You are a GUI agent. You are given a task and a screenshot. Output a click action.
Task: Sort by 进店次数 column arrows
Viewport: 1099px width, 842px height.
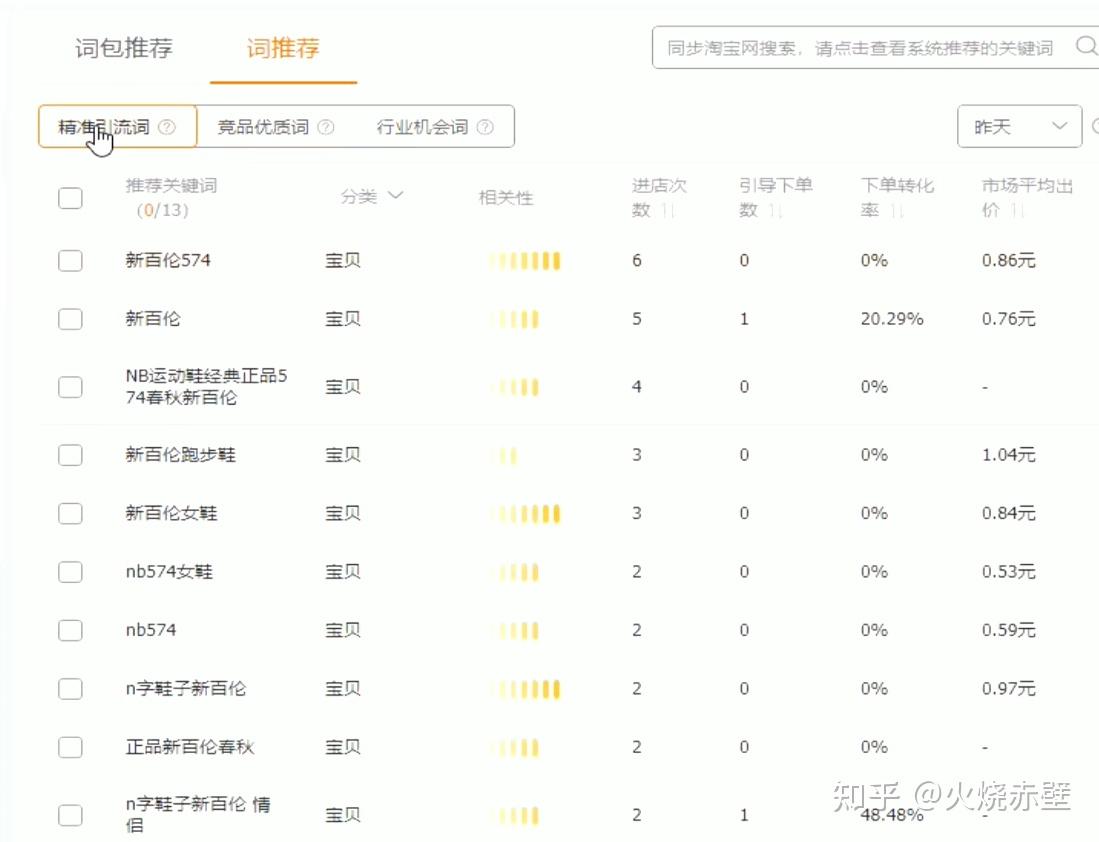click(667, 210)
